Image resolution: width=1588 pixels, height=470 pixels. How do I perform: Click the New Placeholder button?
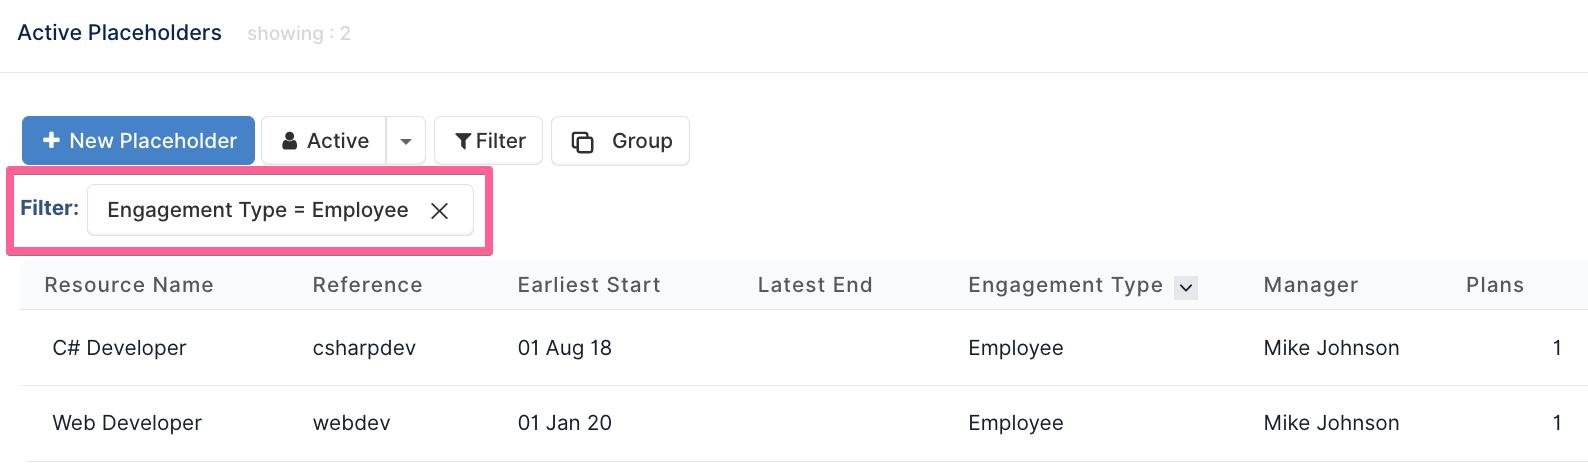[x=138, y=141]
